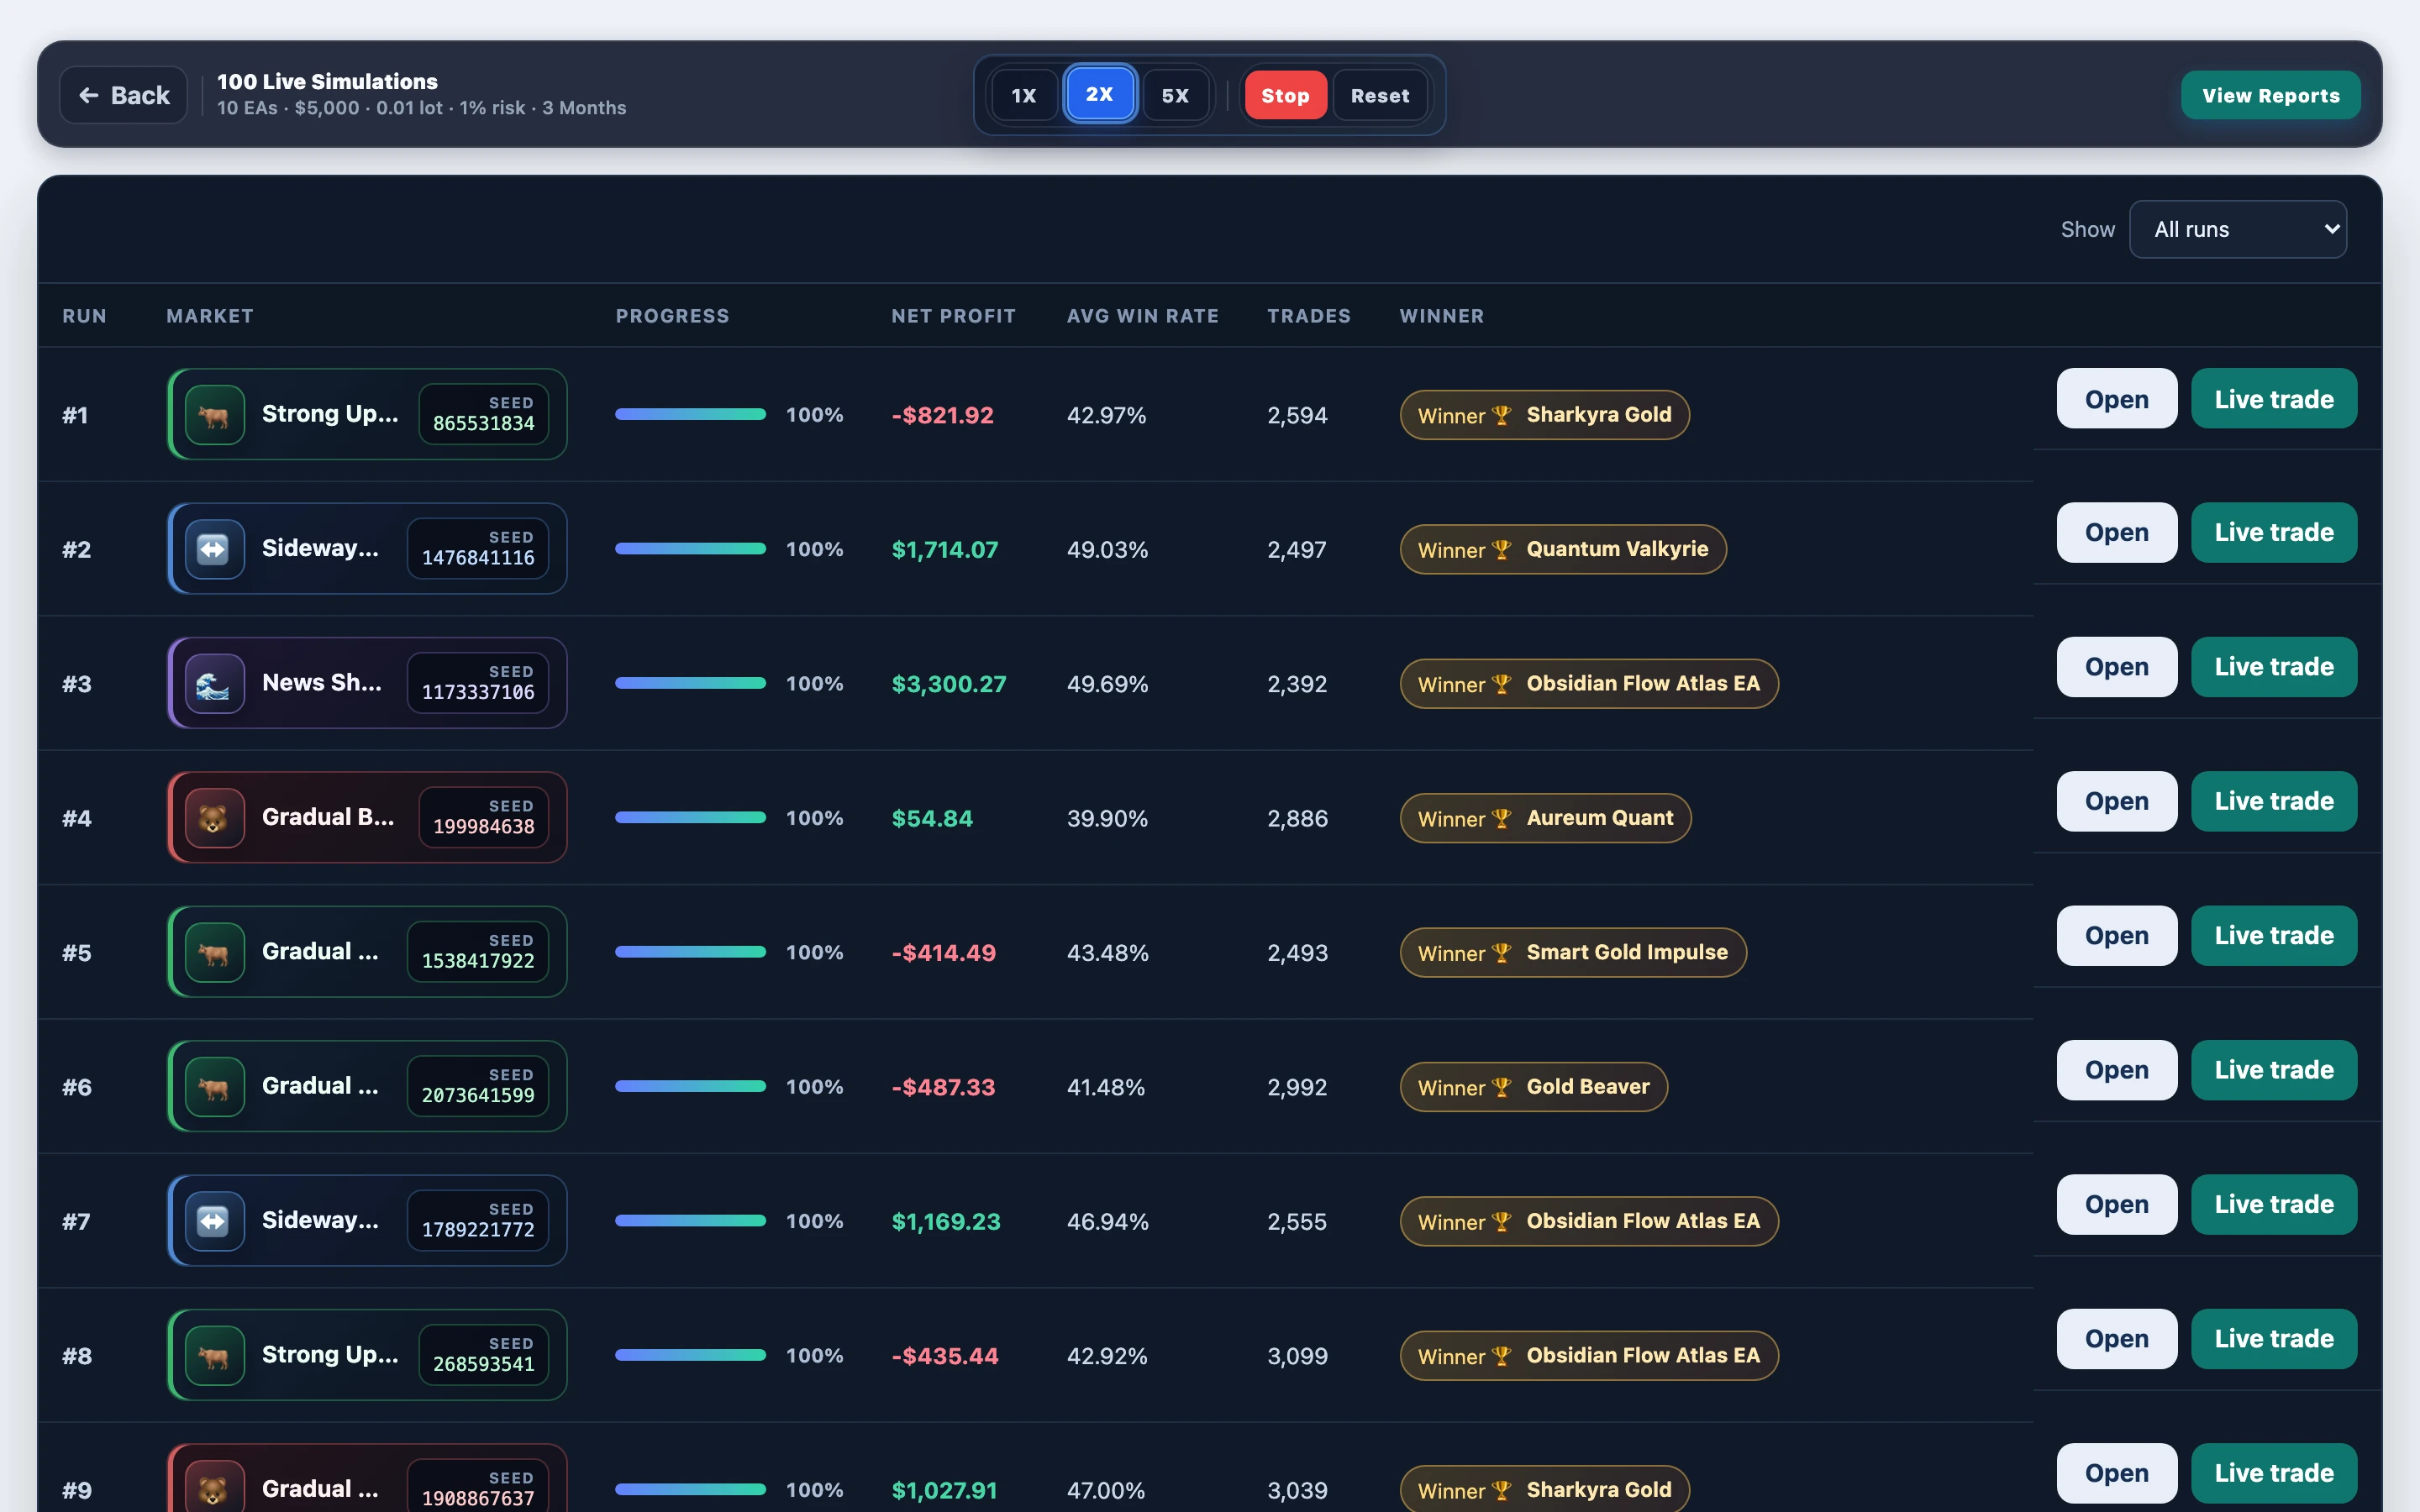Click the bull icon in run #6
This screenshot has width=2420, height=1512.
click(214, 1087)
